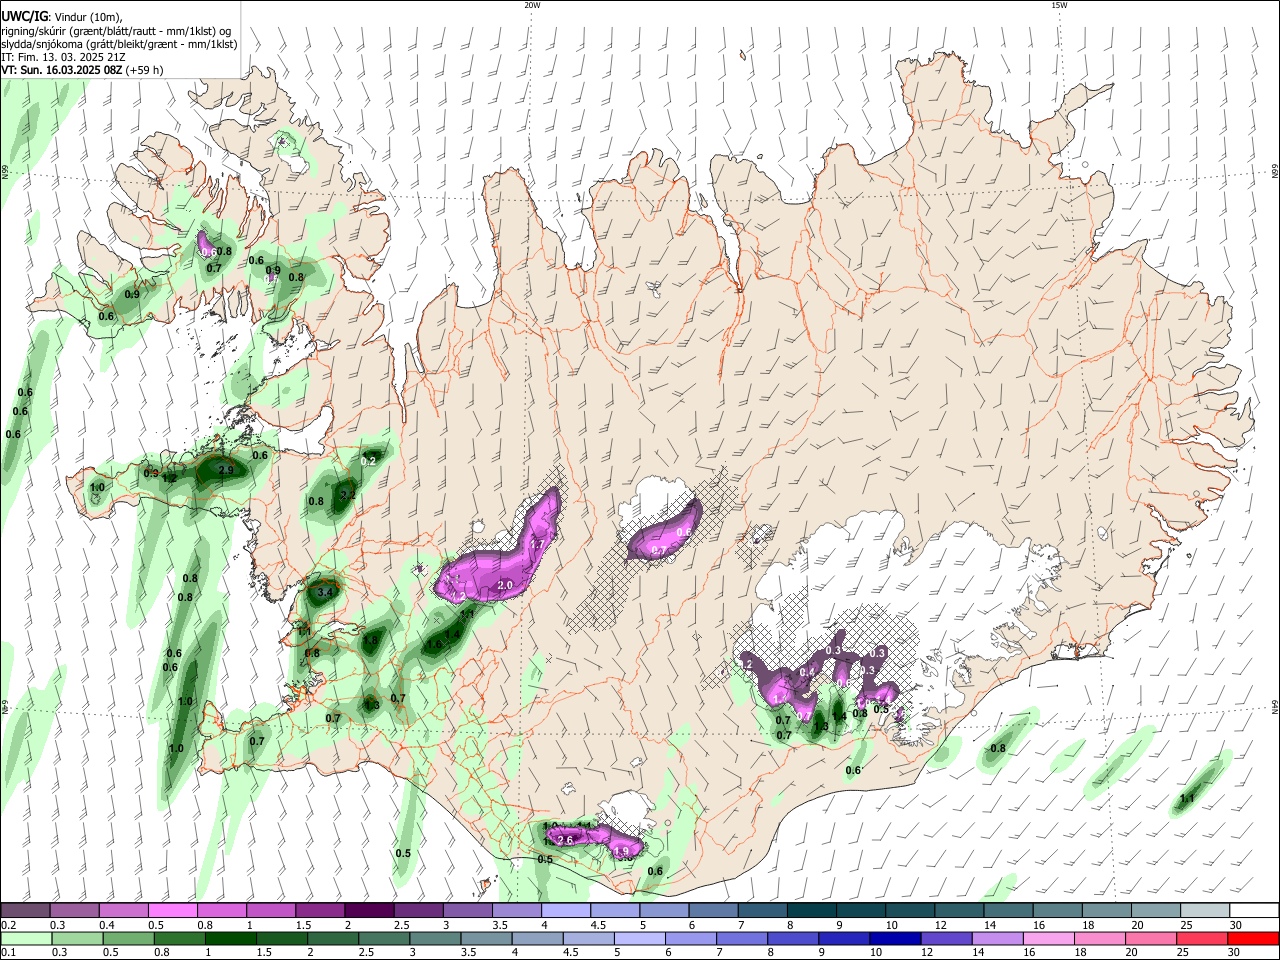
Task: Click the '2.6' value near the south coast
Action: (565, 840)
